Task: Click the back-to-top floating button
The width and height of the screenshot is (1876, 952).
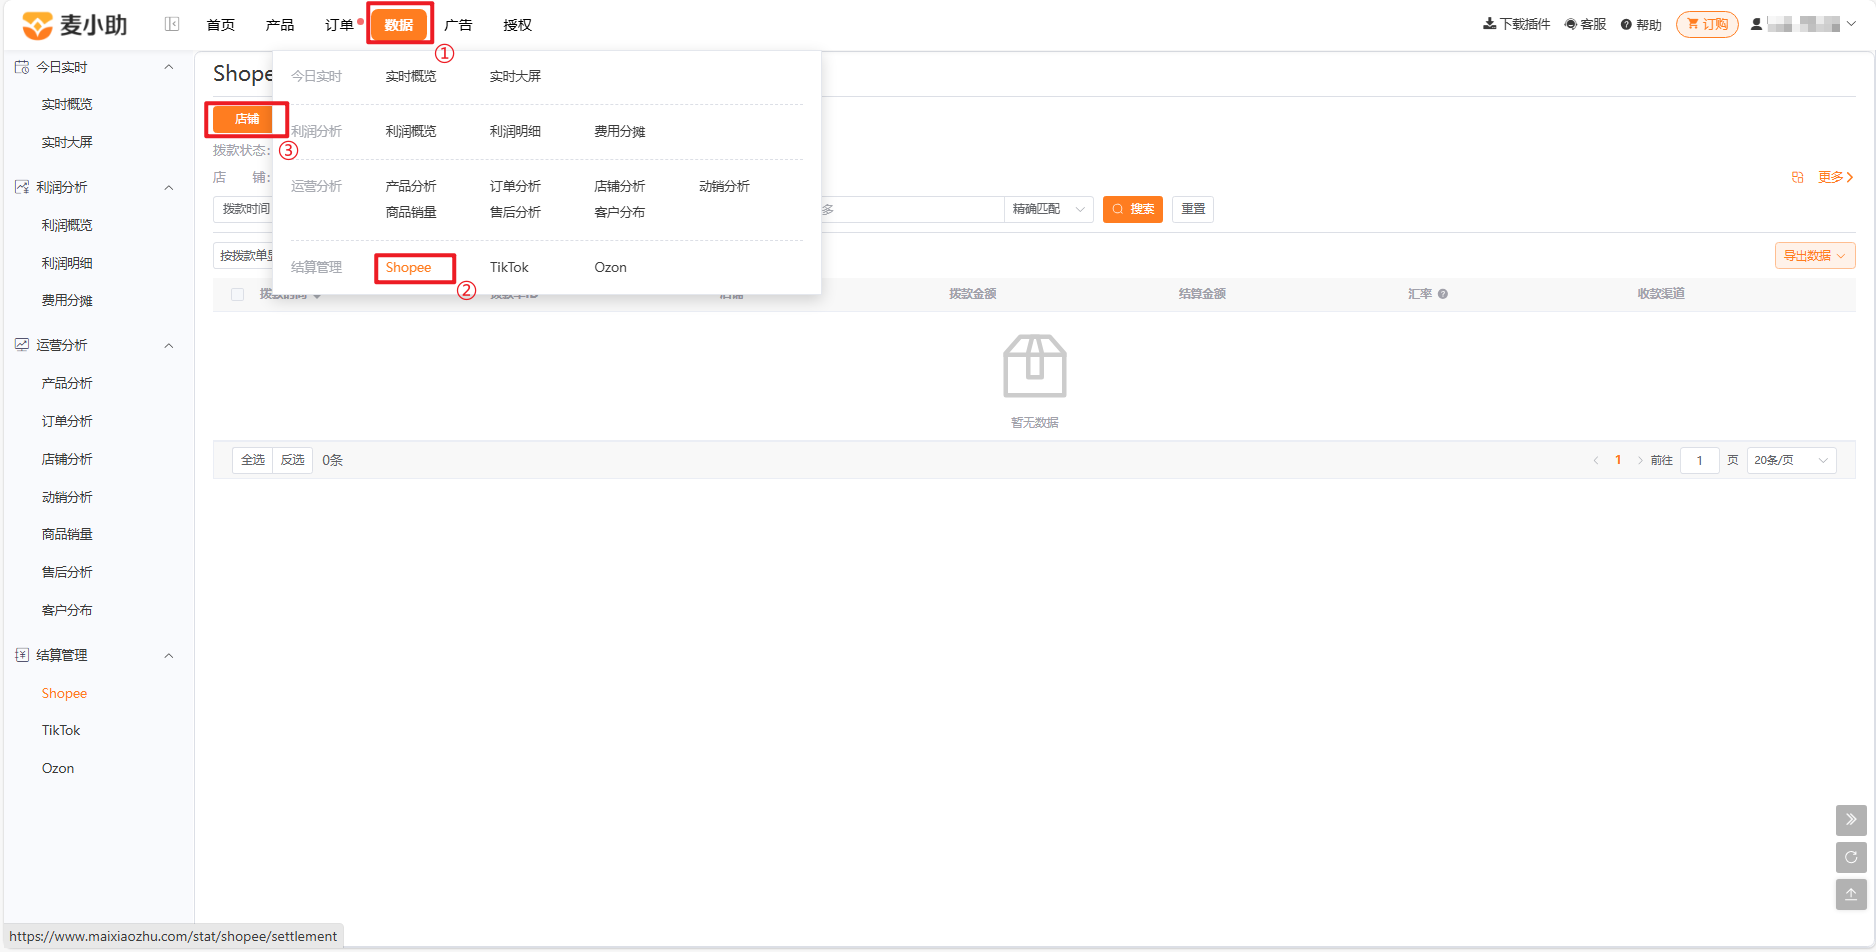Action: [x=1851, y=894]
